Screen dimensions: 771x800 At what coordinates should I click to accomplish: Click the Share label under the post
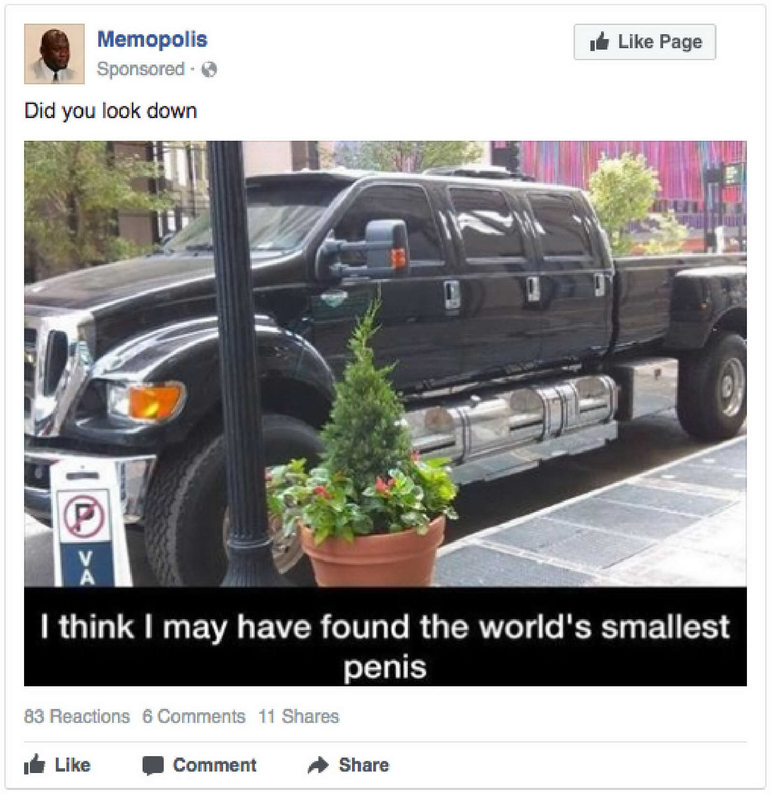tap(364, 765)
